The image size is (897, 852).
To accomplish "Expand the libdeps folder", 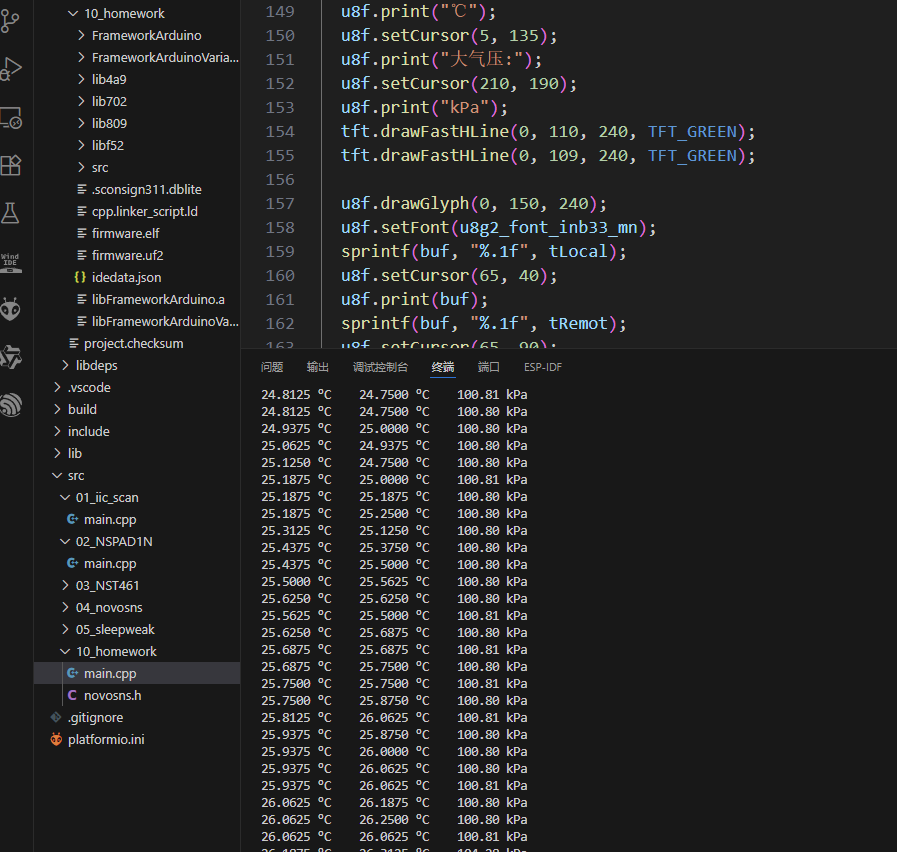I will tap(96, 365).
